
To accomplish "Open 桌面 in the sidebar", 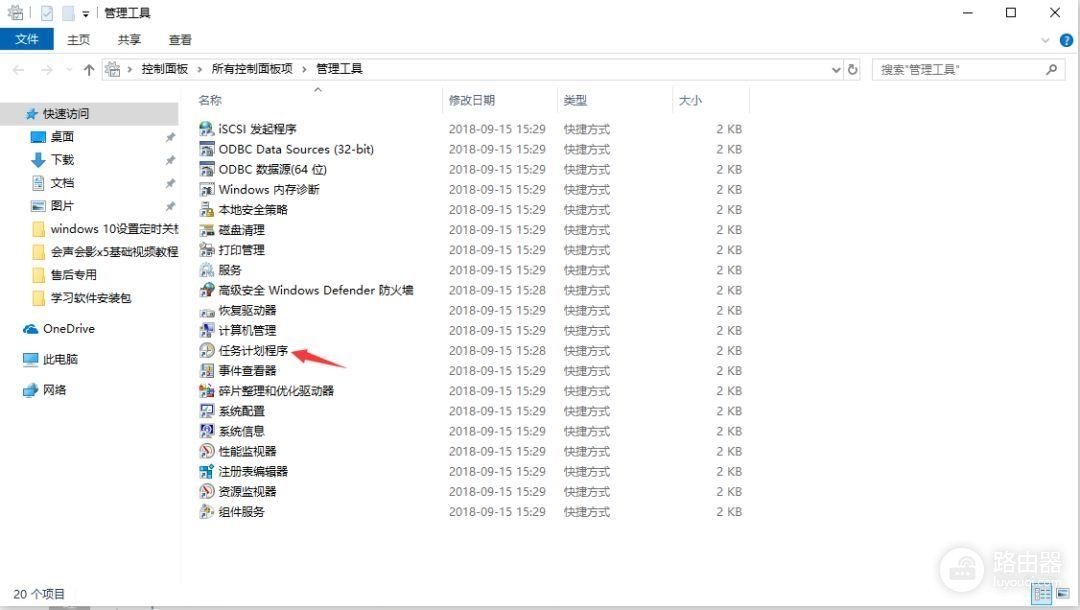I will (x=62, y=137).
